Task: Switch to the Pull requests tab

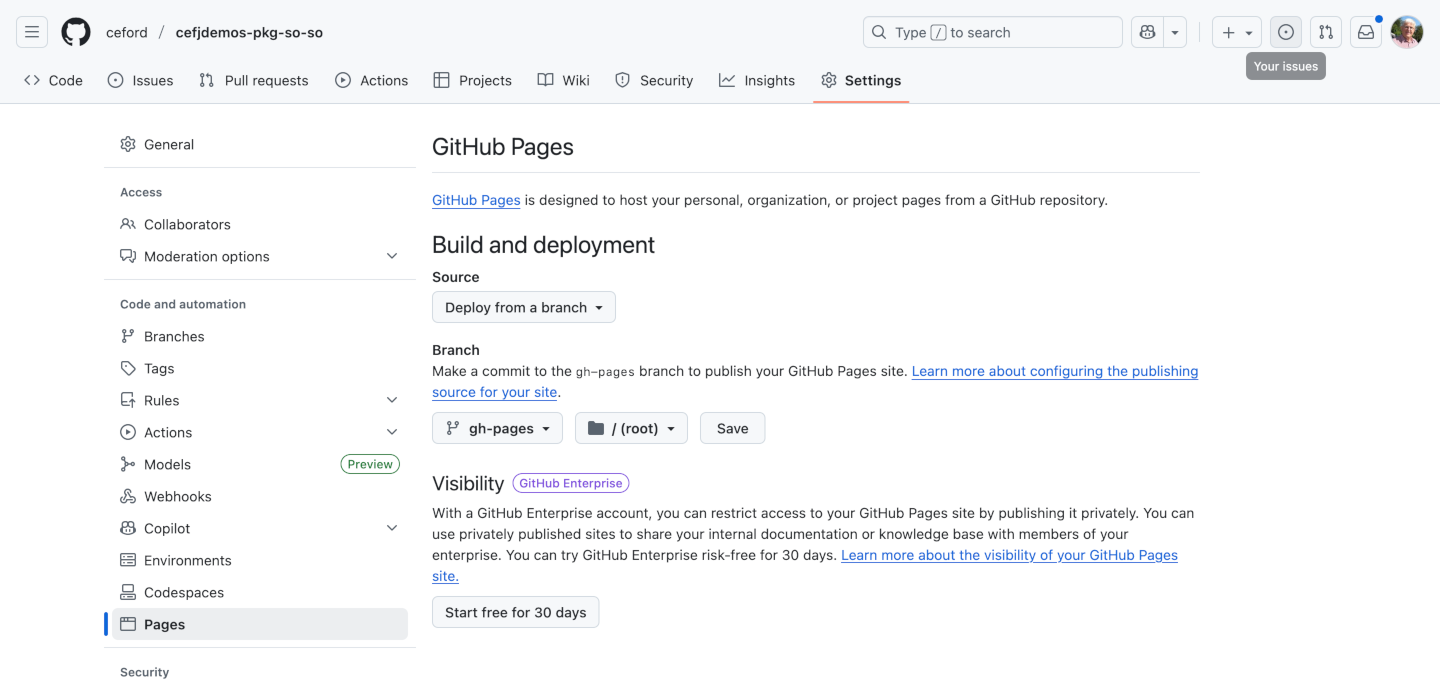Action: point(254,80)
